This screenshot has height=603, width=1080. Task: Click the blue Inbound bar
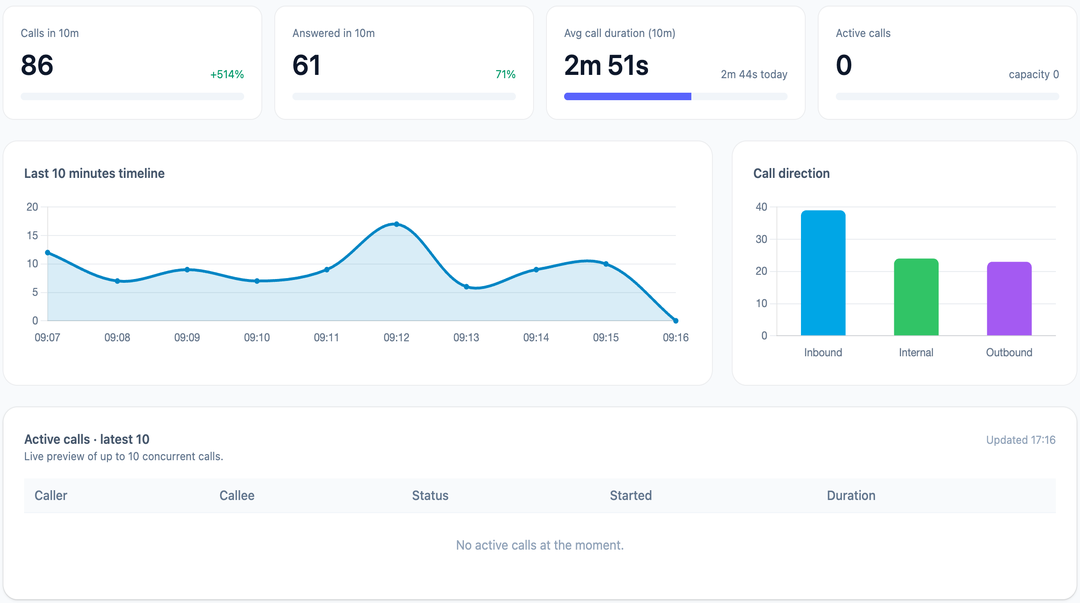[823, 273]
